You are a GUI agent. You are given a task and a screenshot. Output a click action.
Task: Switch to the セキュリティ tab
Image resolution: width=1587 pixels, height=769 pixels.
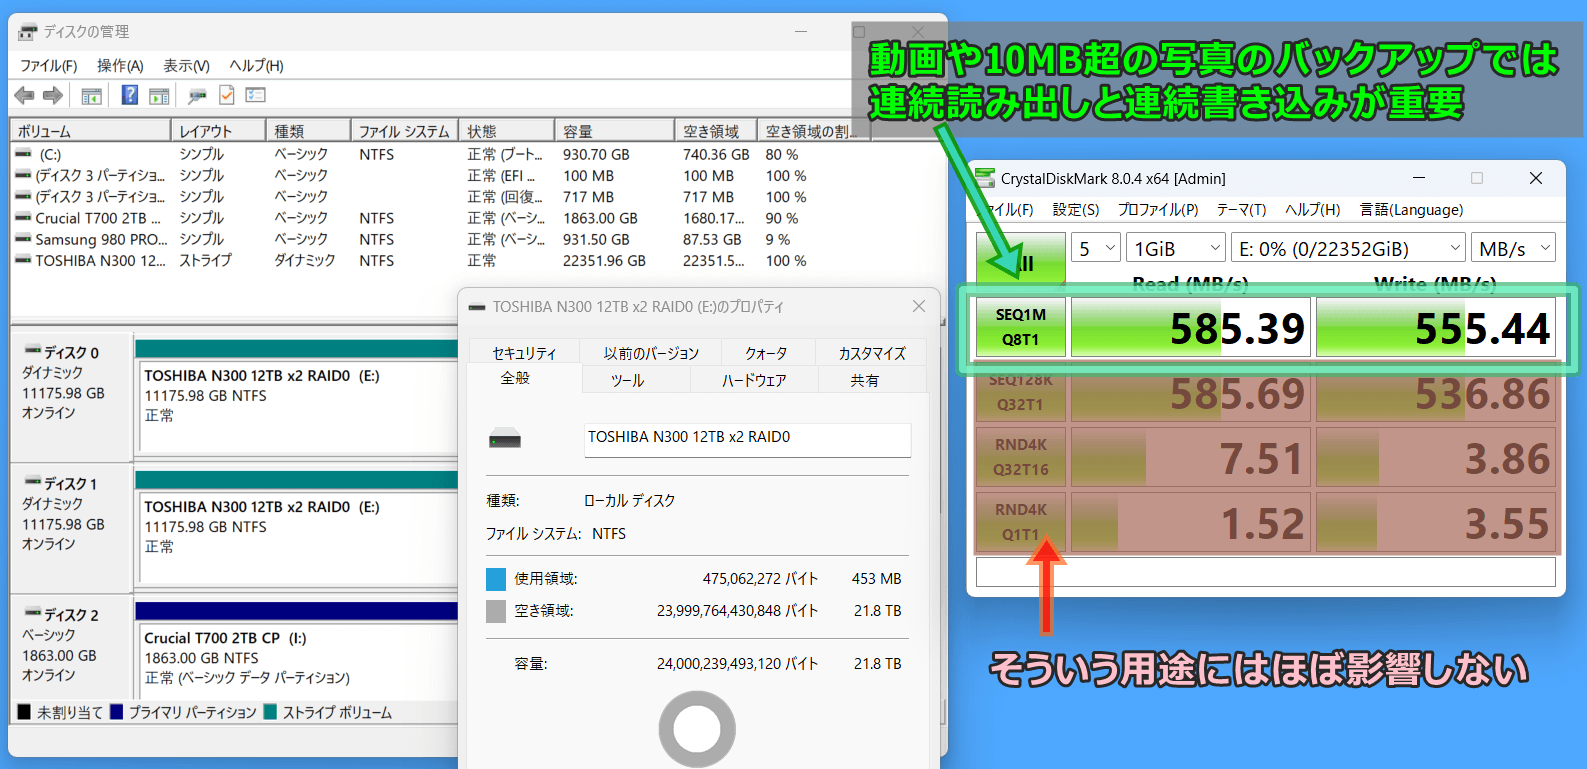click(x=525, y=353)
